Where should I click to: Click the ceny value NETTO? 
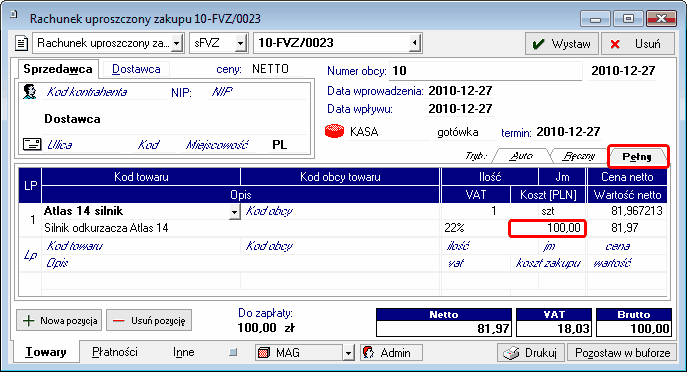pyautogui.click(x=270, y=69)
